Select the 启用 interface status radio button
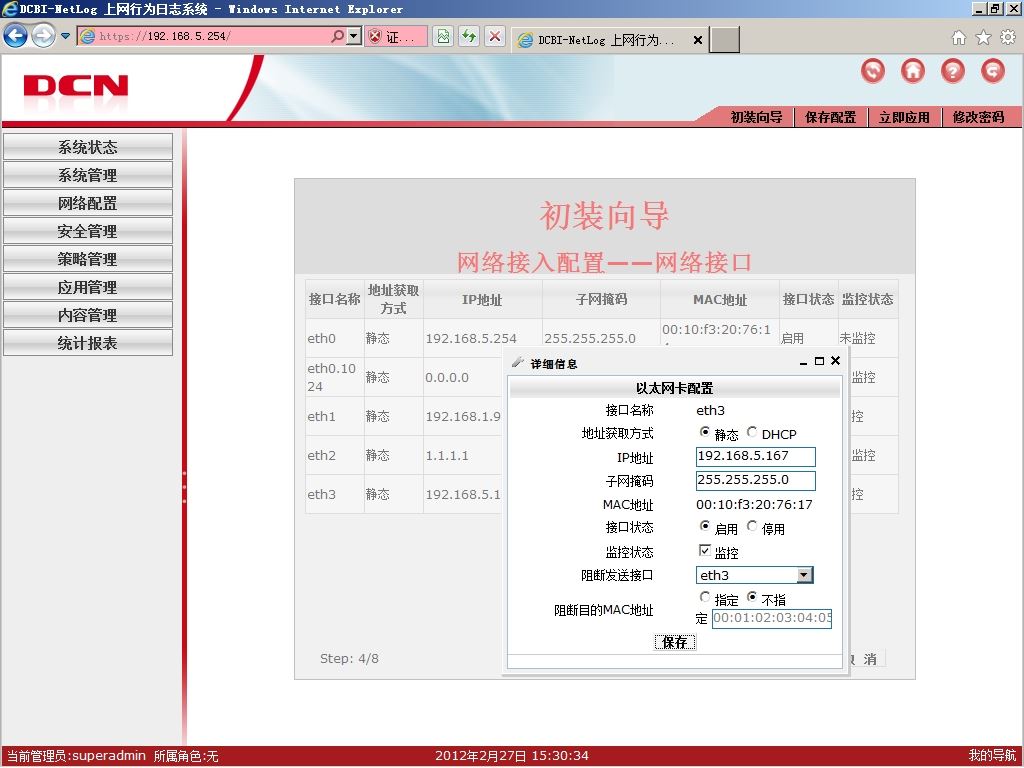Screen dimensions: 1024x768 (x=705, y=526)
